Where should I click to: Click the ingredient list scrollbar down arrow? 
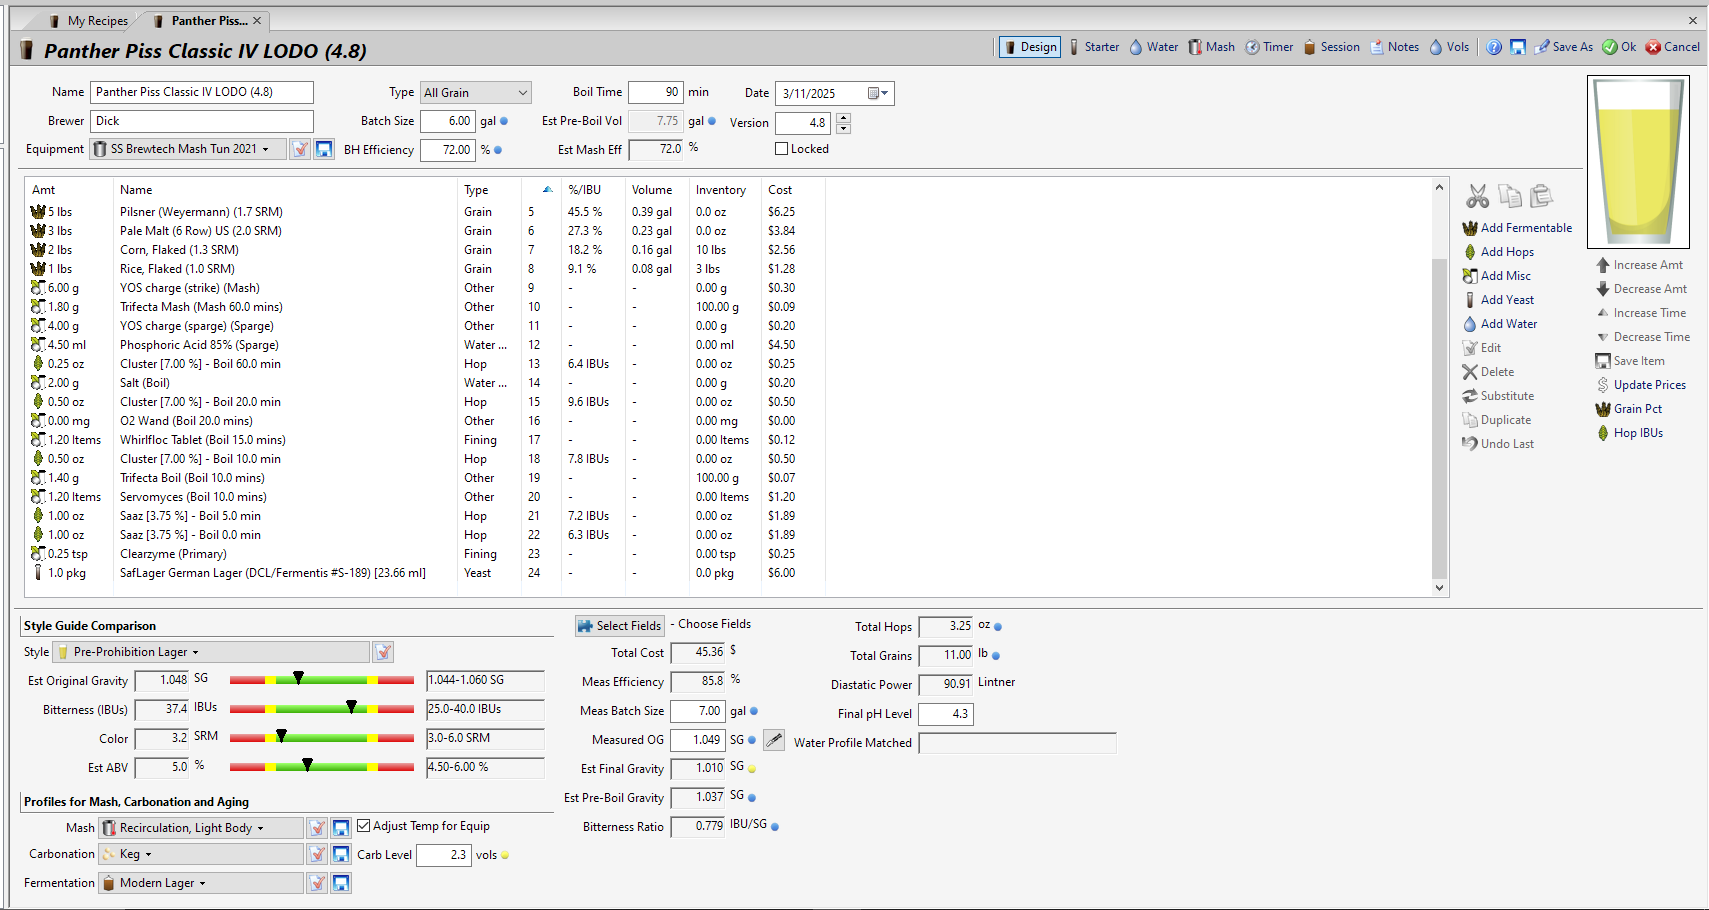[1440, 588]
